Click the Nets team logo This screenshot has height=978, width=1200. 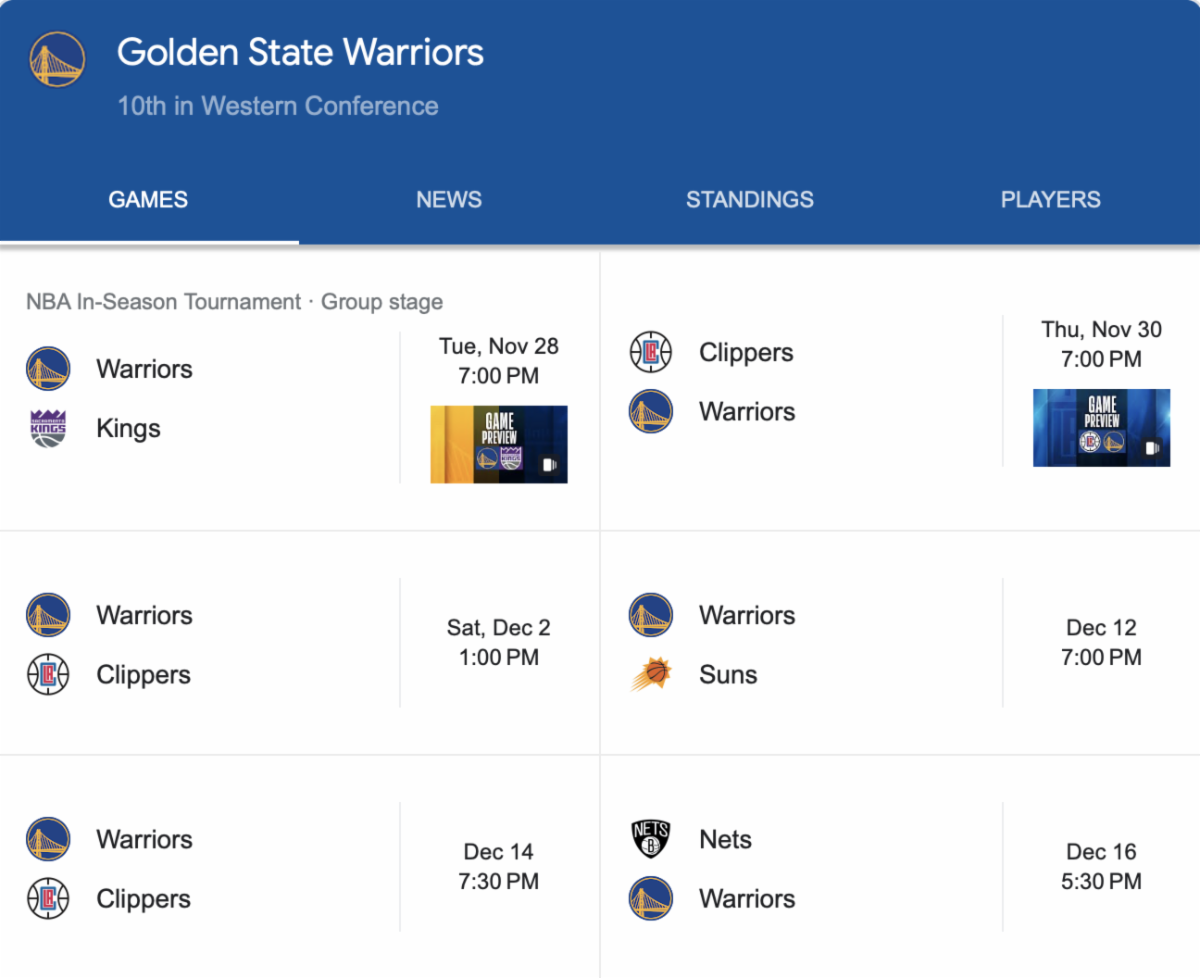(651, 839)
